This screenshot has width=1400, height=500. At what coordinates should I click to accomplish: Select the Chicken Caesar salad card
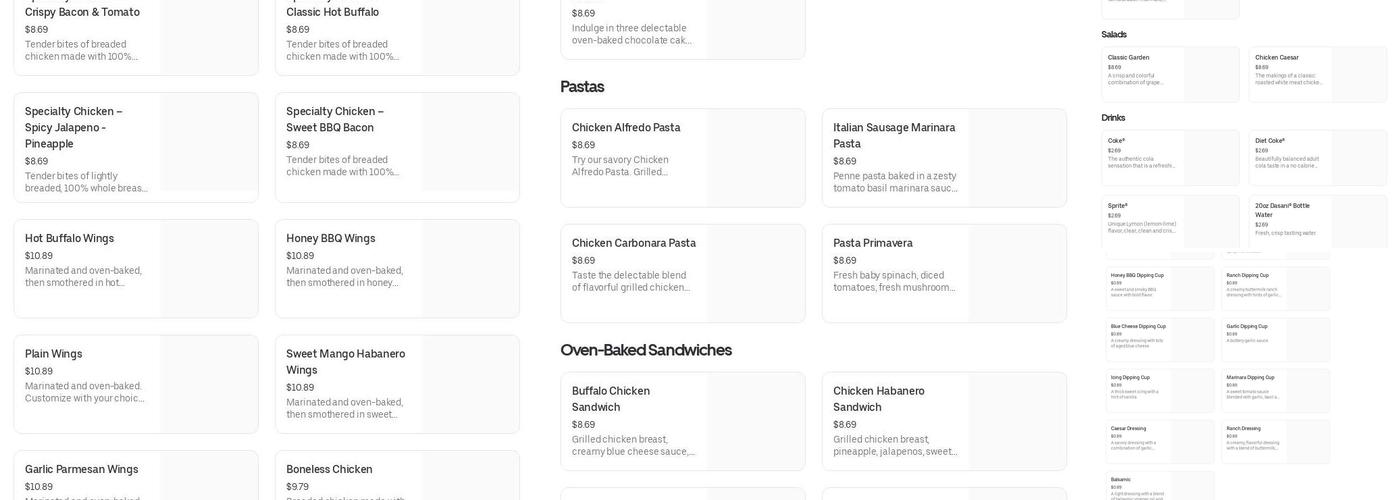[x=1317, y=74]
